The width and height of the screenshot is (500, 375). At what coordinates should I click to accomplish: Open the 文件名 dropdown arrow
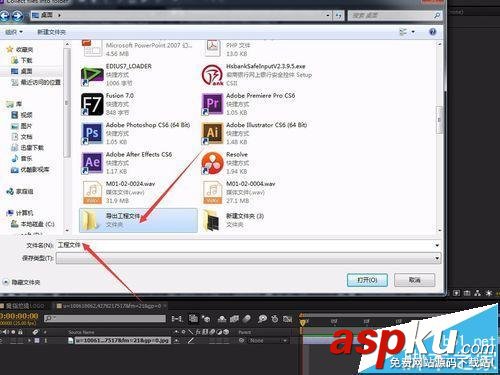pyautogui.click(x=437, y=245)
